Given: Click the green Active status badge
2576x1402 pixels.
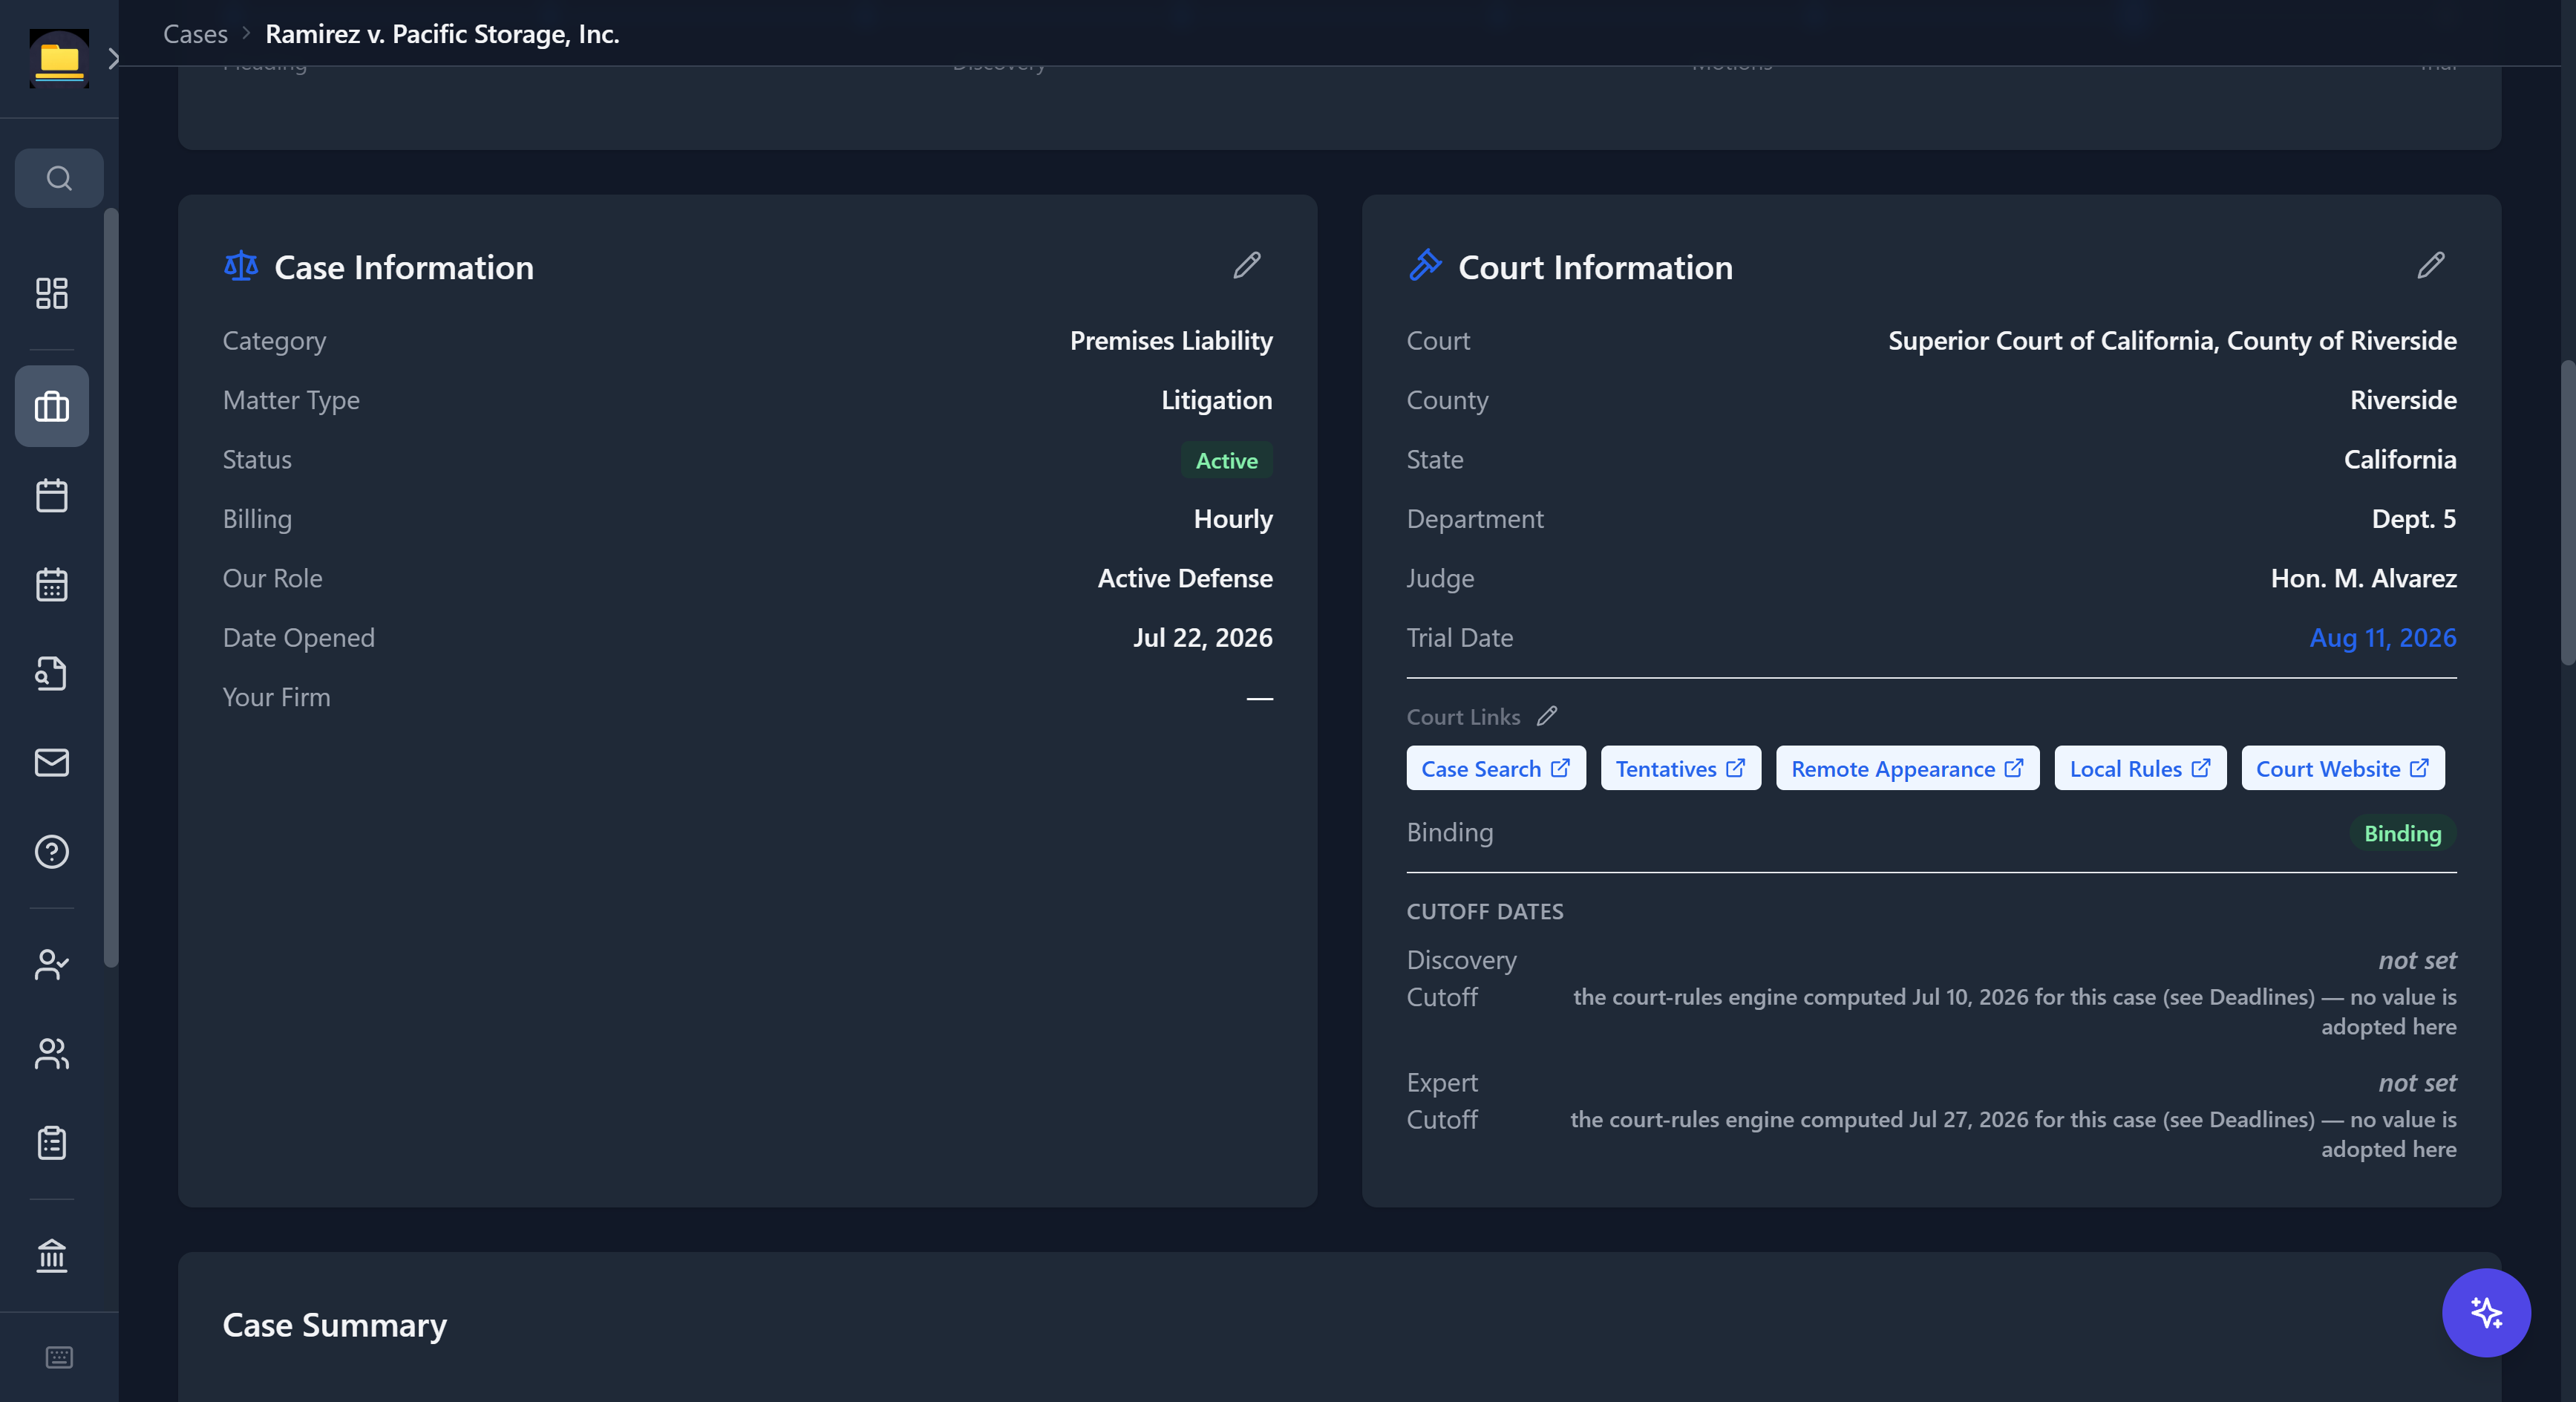Looking at the screenshot, I should pyautogui.click(x=1227, y=460).
